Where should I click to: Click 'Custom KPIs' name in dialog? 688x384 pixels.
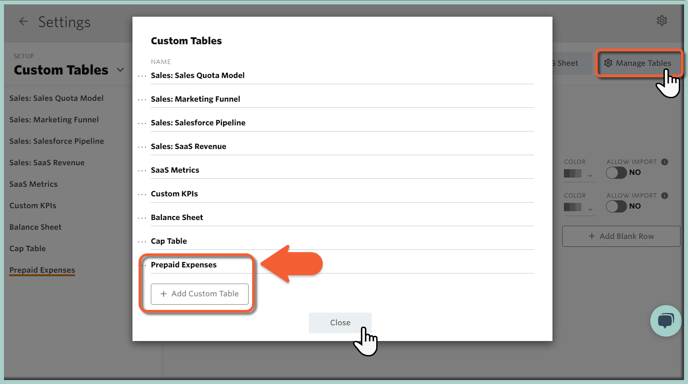pos(174,194)
